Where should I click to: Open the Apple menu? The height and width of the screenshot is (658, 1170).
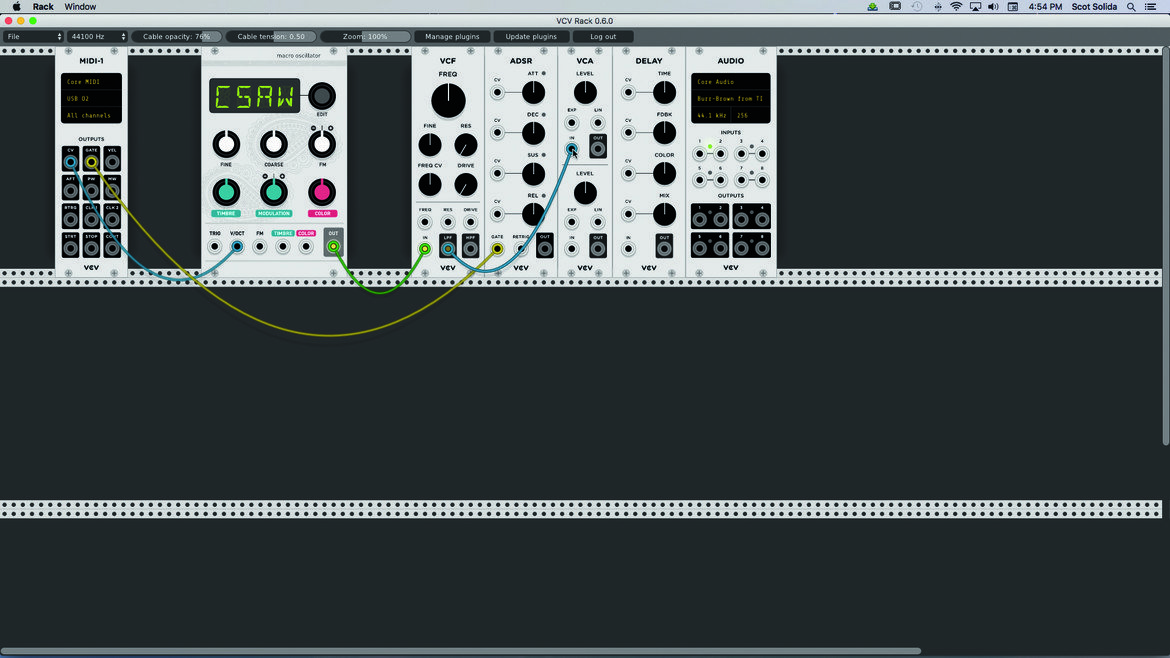[x=16, y=7]
